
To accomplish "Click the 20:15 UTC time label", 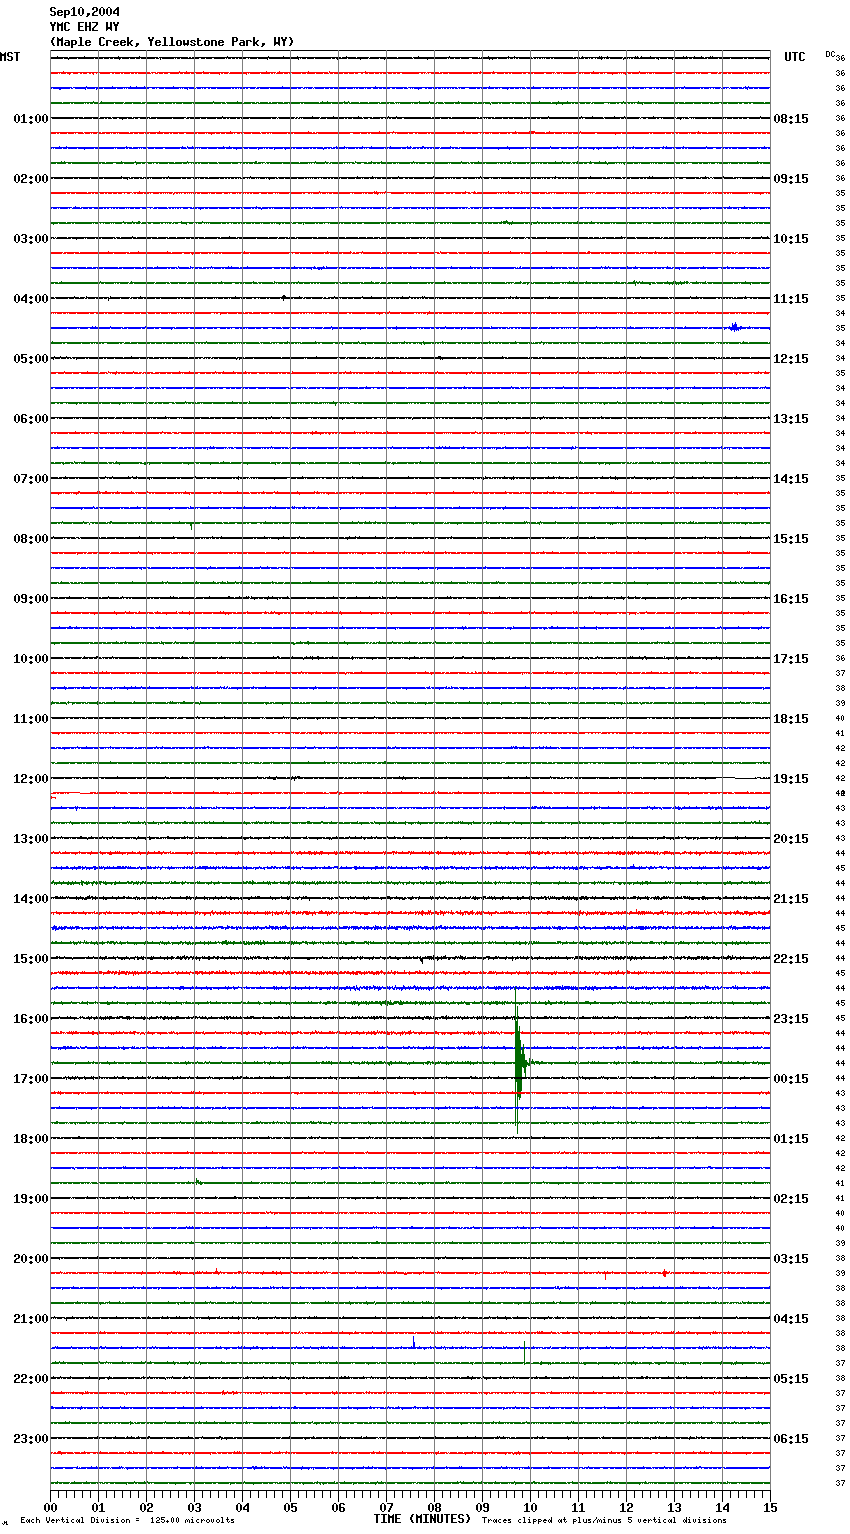I will point(791,839).
